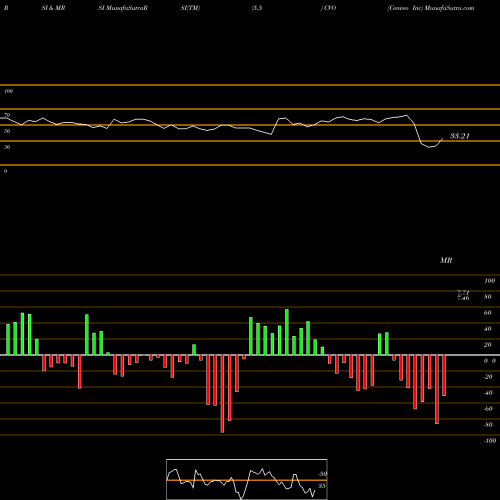This screenshot has width=500, height=500.
Task: Click the 100 label on MR right axis
Action: pos(489,281)
